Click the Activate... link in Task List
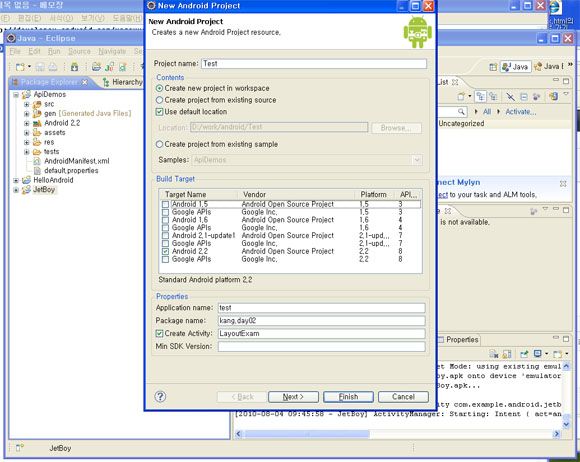Viewport: 580px width, 462px height. (521, 111)
